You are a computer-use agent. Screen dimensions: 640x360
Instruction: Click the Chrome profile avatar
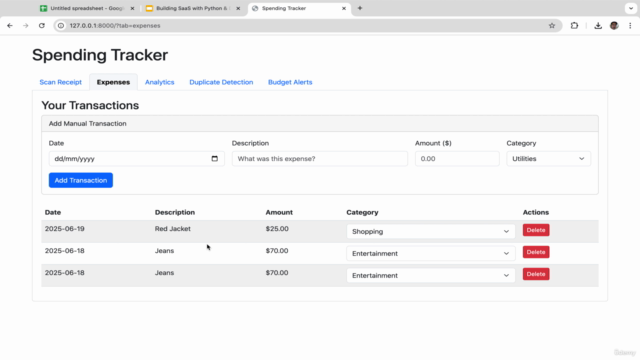click(x=614, y=25)
